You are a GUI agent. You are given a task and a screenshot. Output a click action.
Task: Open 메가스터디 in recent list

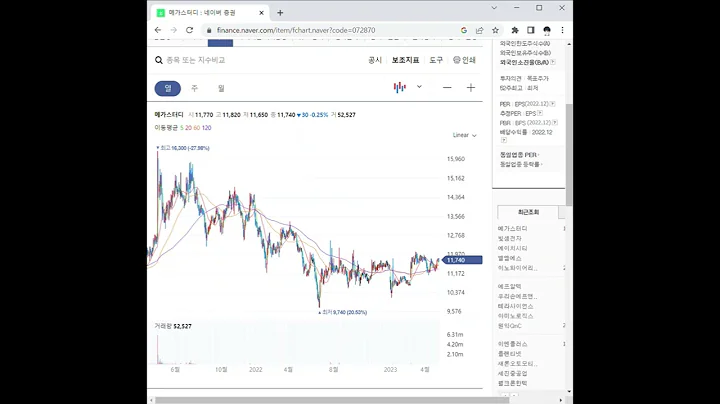click(512, 229)
